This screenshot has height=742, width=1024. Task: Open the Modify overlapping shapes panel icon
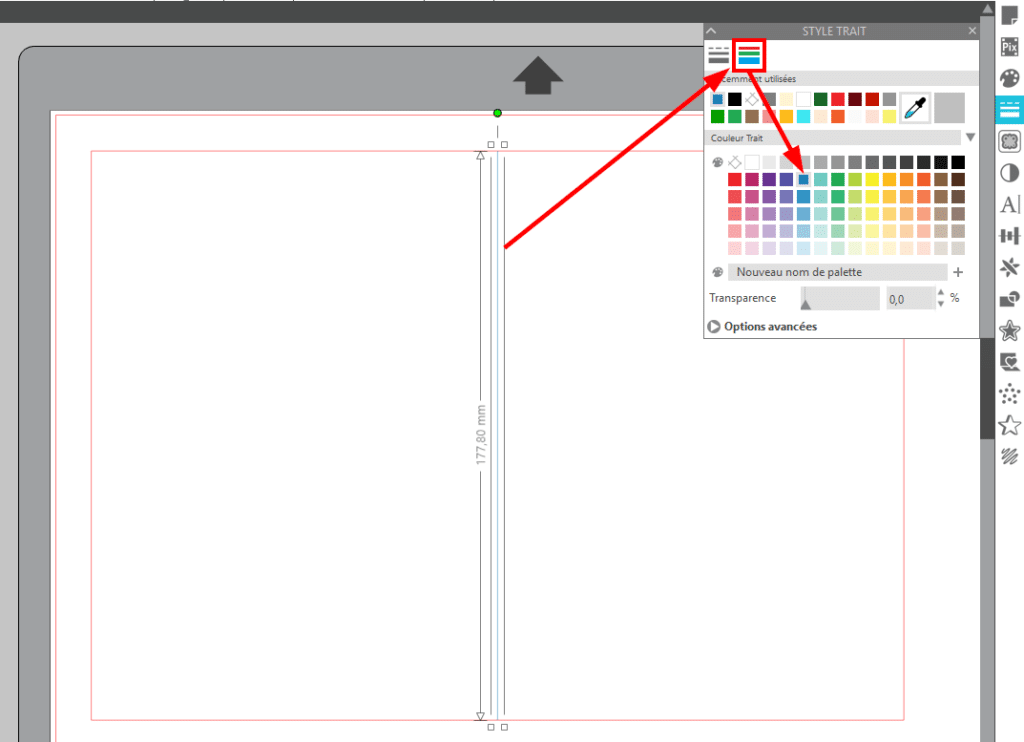coord(1010,299)
